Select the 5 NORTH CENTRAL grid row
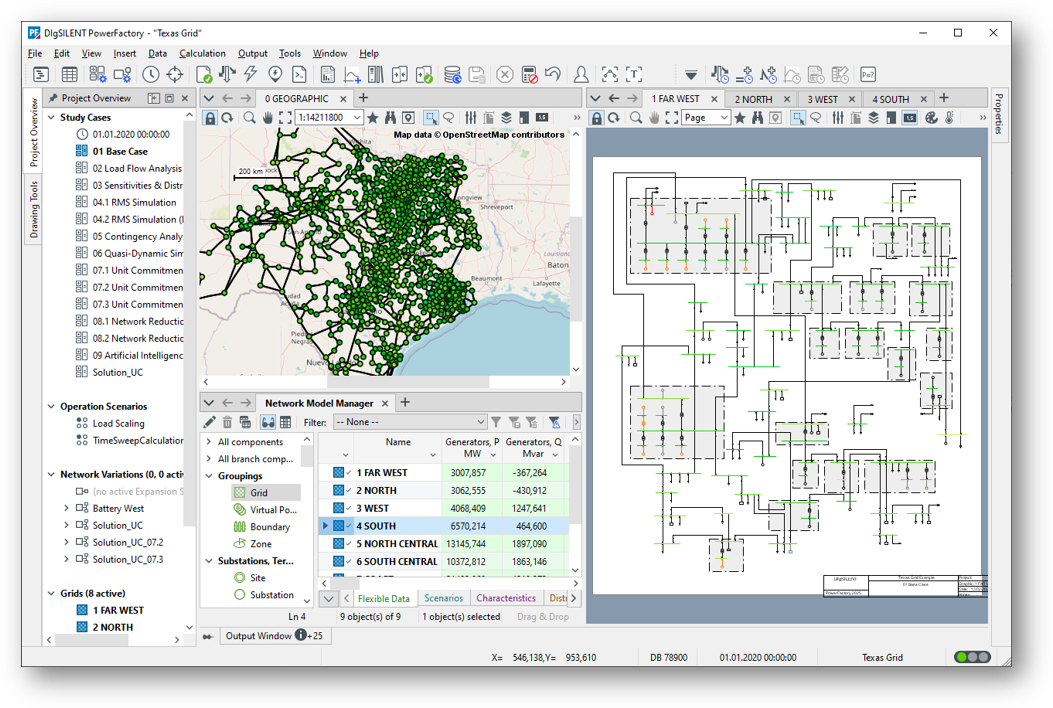1053x708 pixels. coord(397,544)
